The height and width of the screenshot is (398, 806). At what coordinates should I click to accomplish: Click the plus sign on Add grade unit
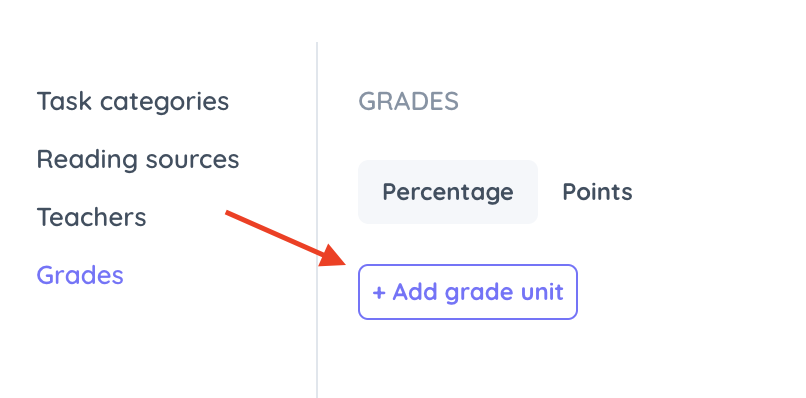[379, 293]
